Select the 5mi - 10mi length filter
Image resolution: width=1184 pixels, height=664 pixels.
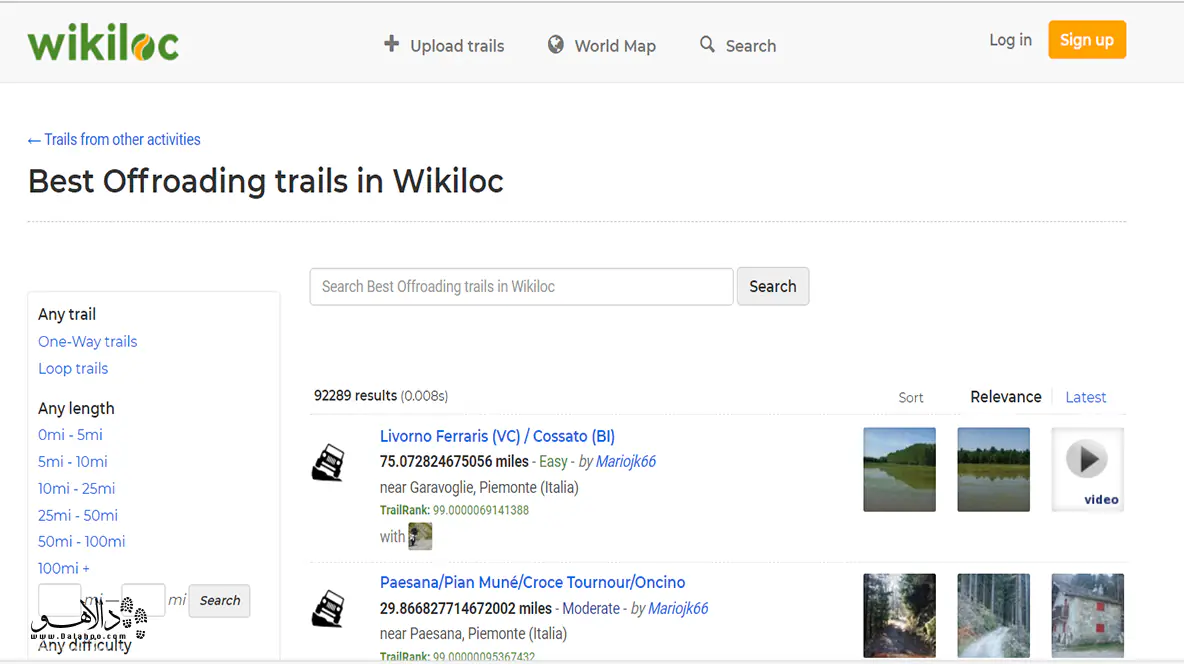[72, 462]
